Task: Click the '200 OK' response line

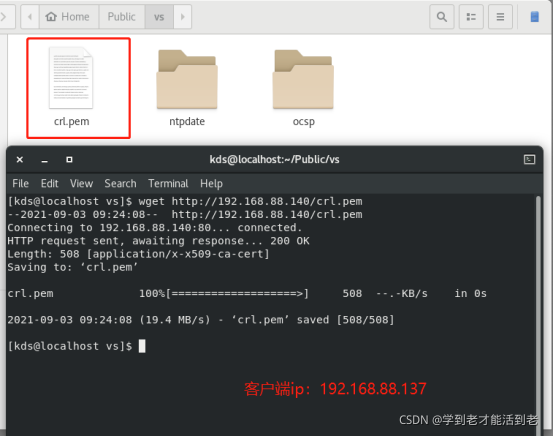Action: pyautogui.click(x=158, y=241)
